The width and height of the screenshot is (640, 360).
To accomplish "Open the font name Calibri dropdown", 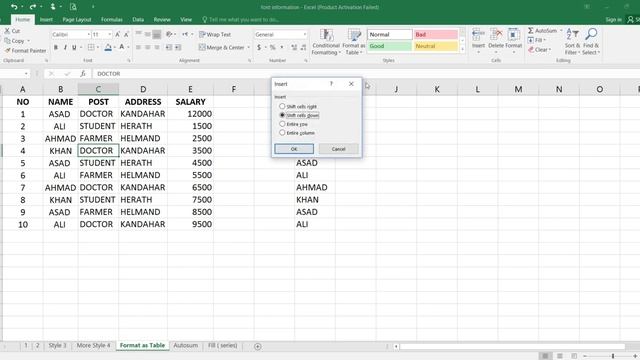I will click(x=89, y=35).
